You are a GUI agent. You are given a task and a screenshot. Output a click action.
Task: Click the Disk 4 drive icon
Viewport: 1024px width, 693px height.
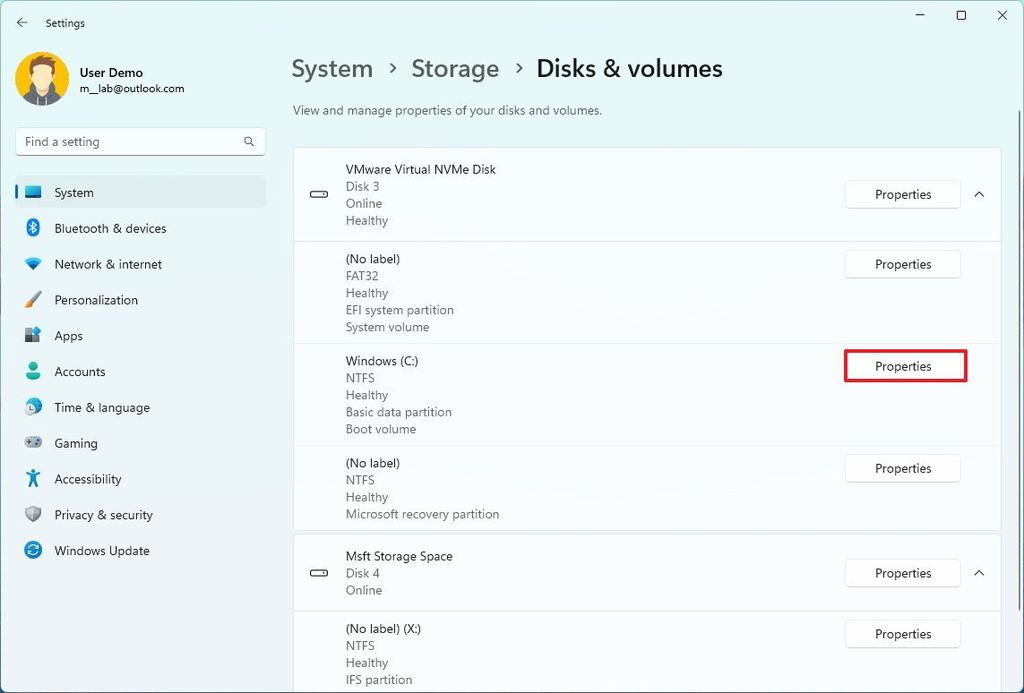click(318, 573)
